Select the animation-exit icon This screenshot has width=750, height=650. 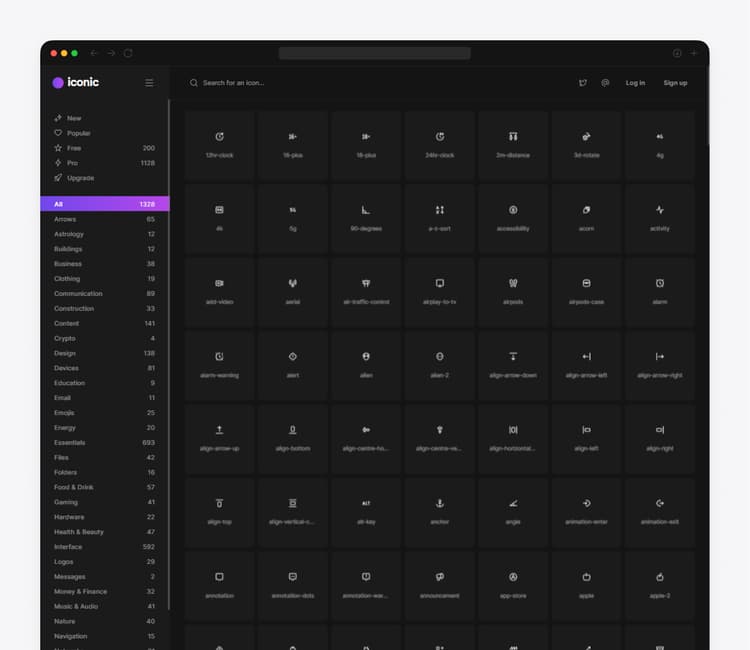click(660, 513)
